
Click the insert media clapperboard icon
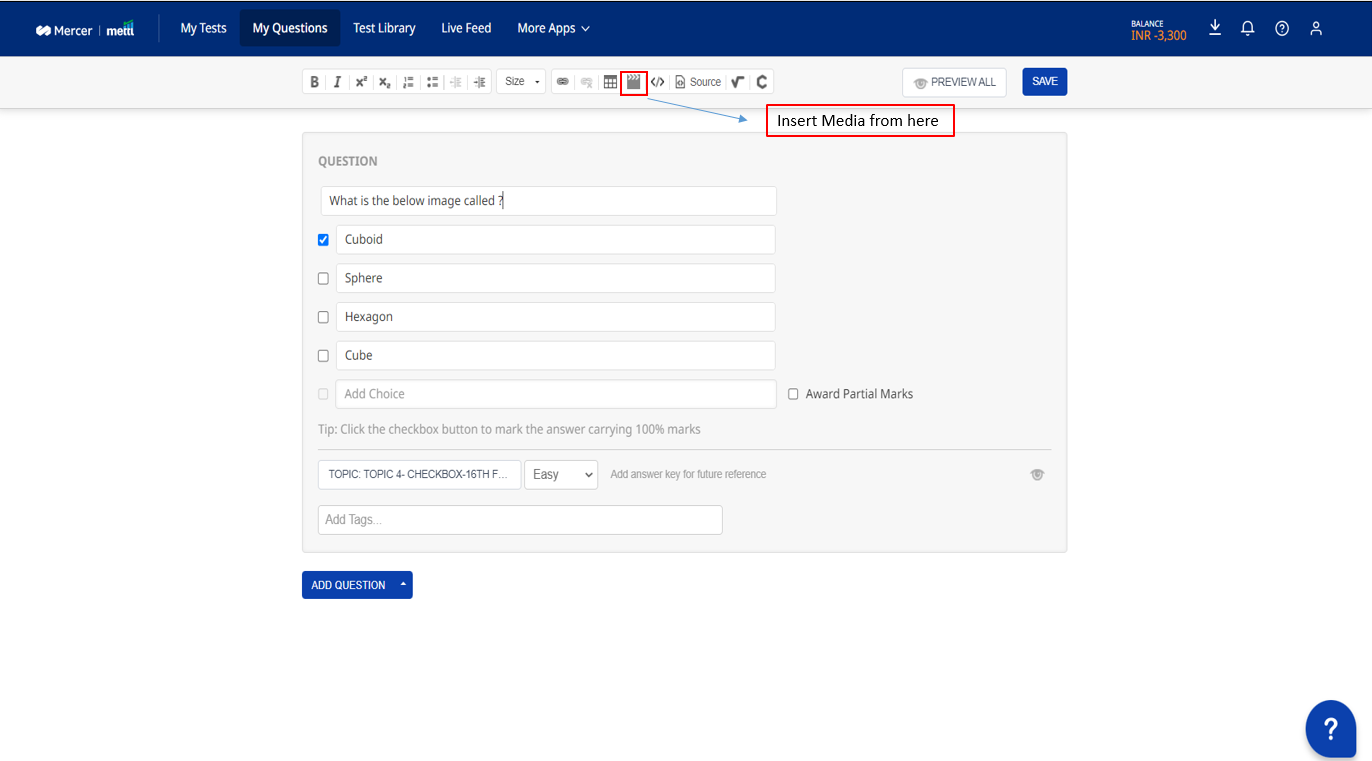point(634,82)
